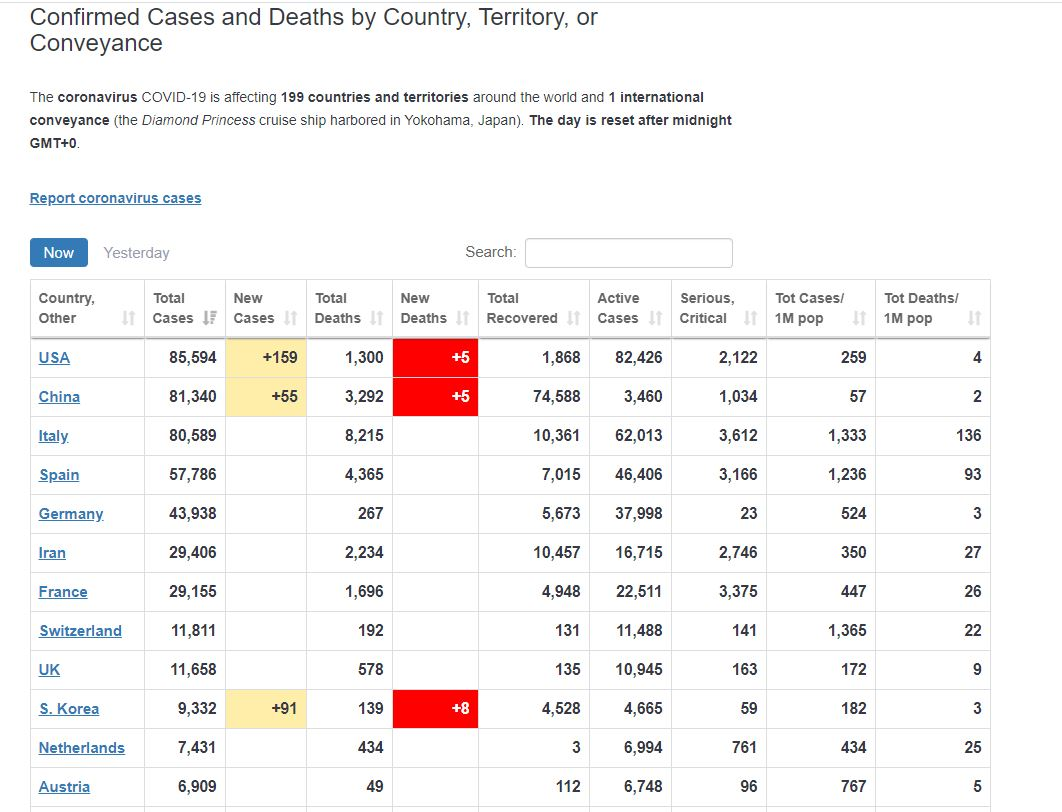Switch to the Now tab
This screenshot has height=812, width=1062.
click(59, 252)
